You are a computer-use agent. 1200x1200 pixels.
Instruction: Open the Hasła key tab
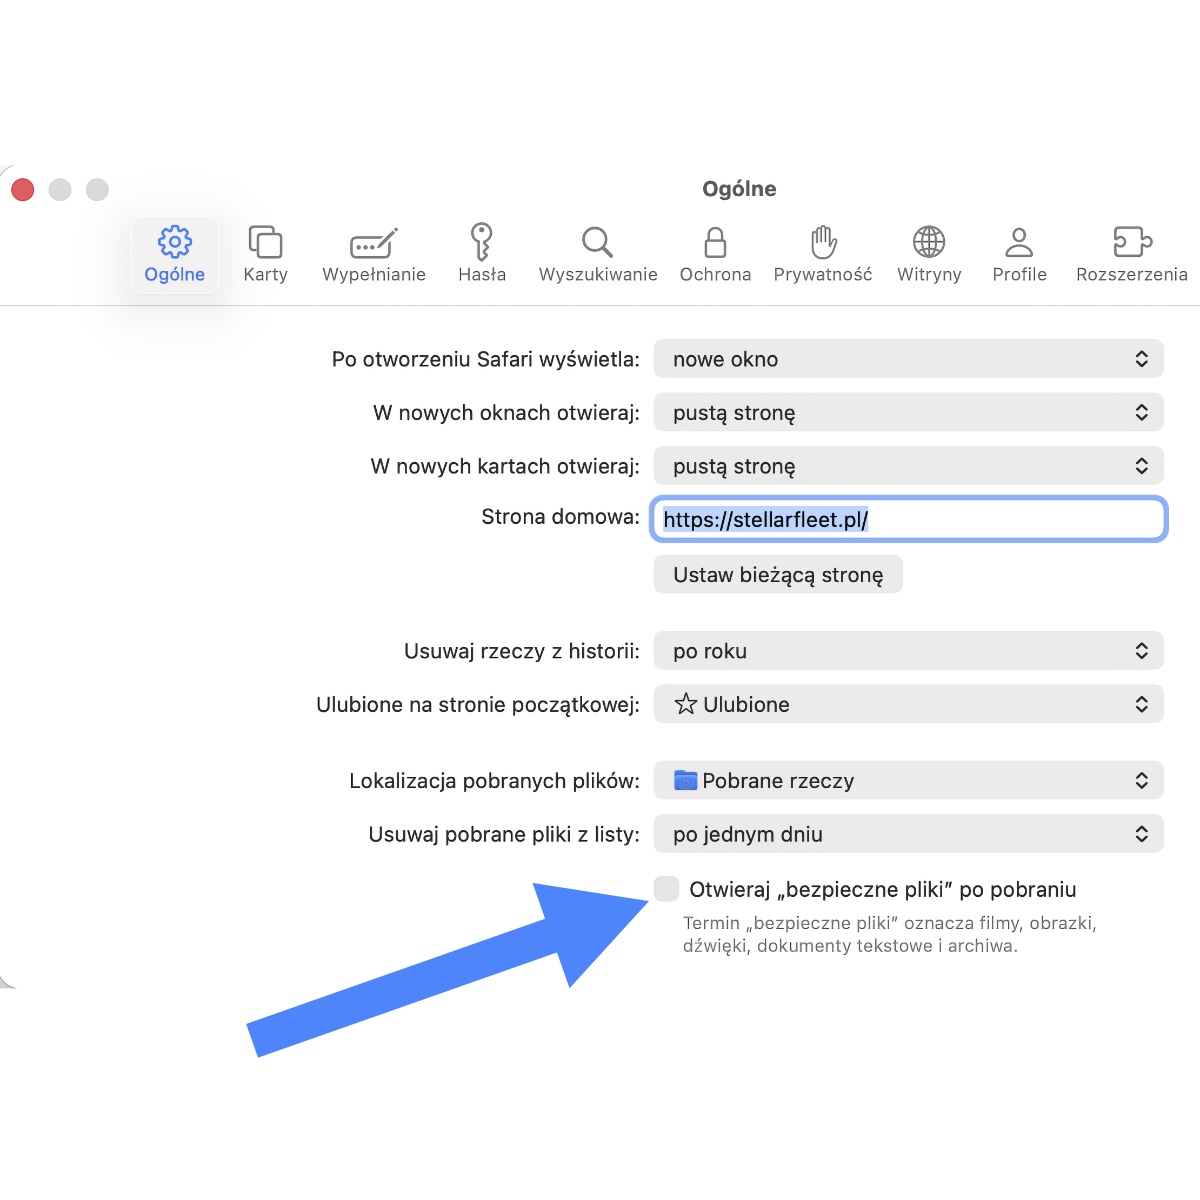(482, 255)
